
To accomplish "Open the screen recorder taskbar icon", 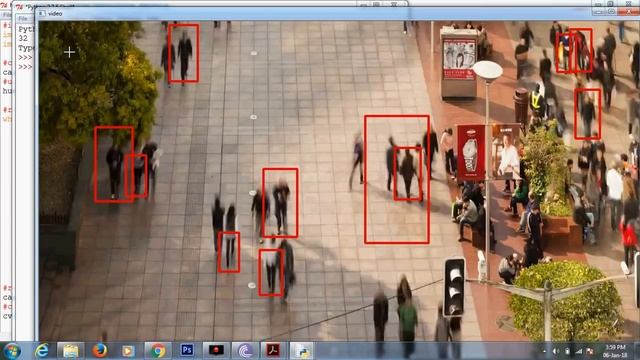I will click(216, 350).
